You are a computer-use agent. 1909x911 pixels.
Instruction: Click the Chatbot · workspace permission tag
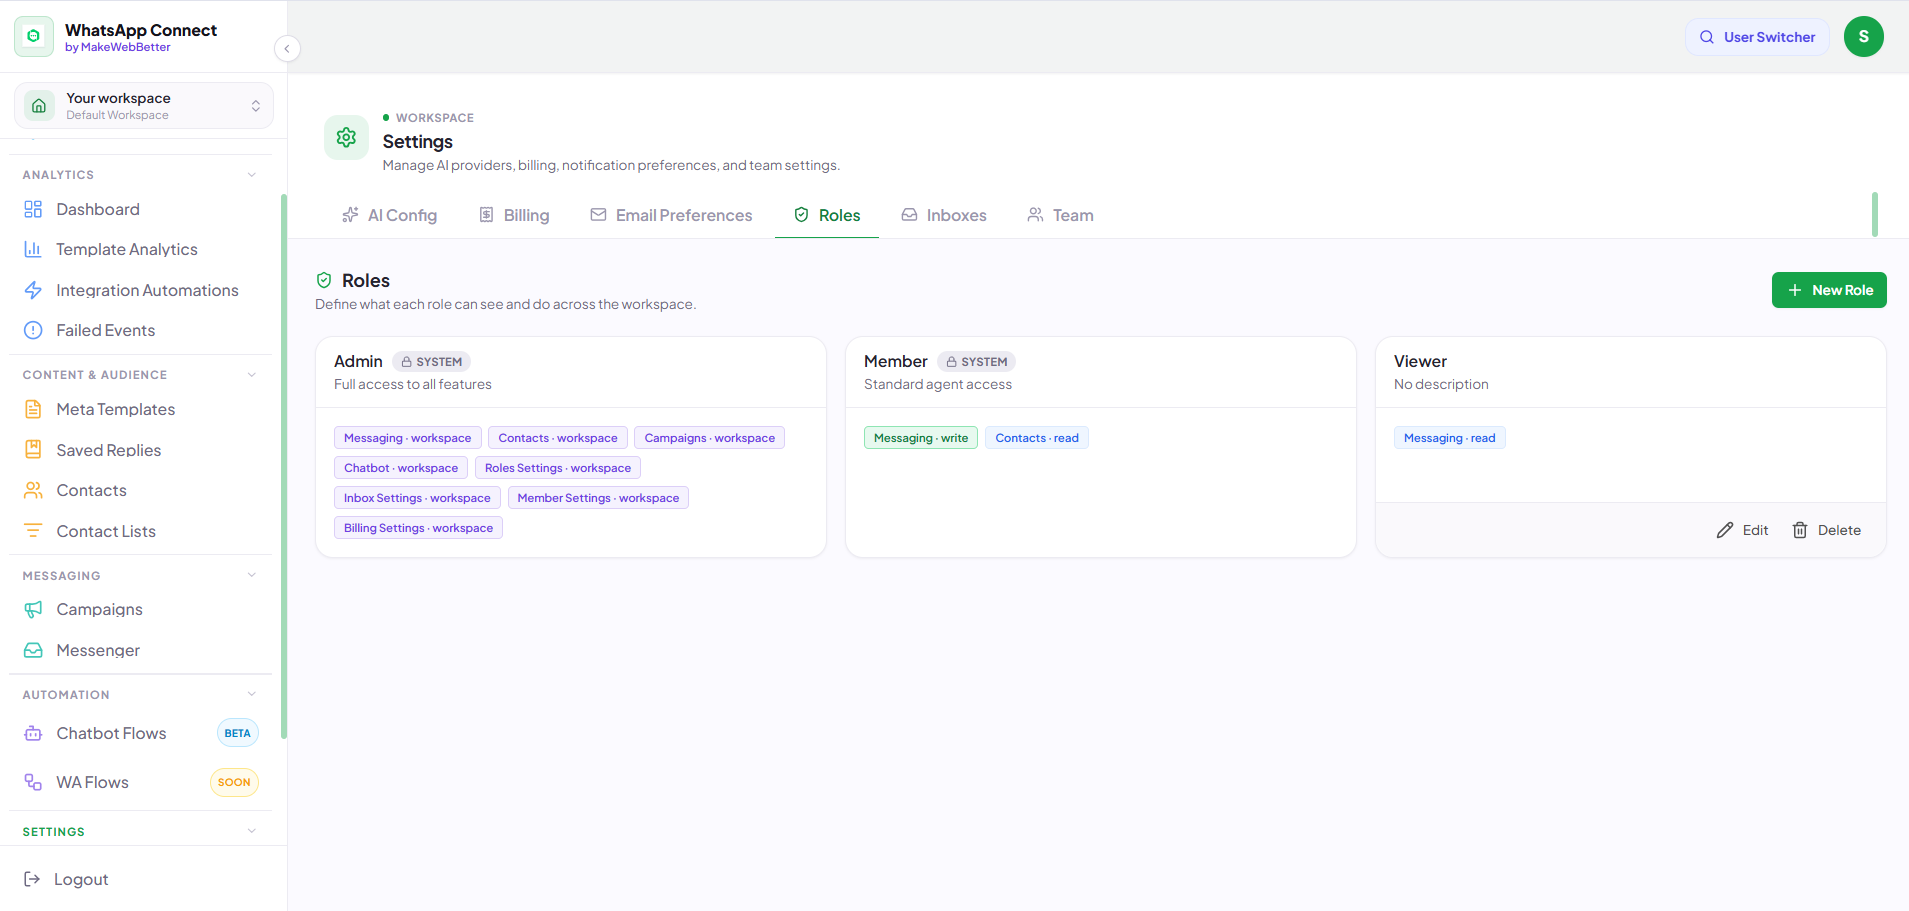pyautogui.click(x=401, y=468)
